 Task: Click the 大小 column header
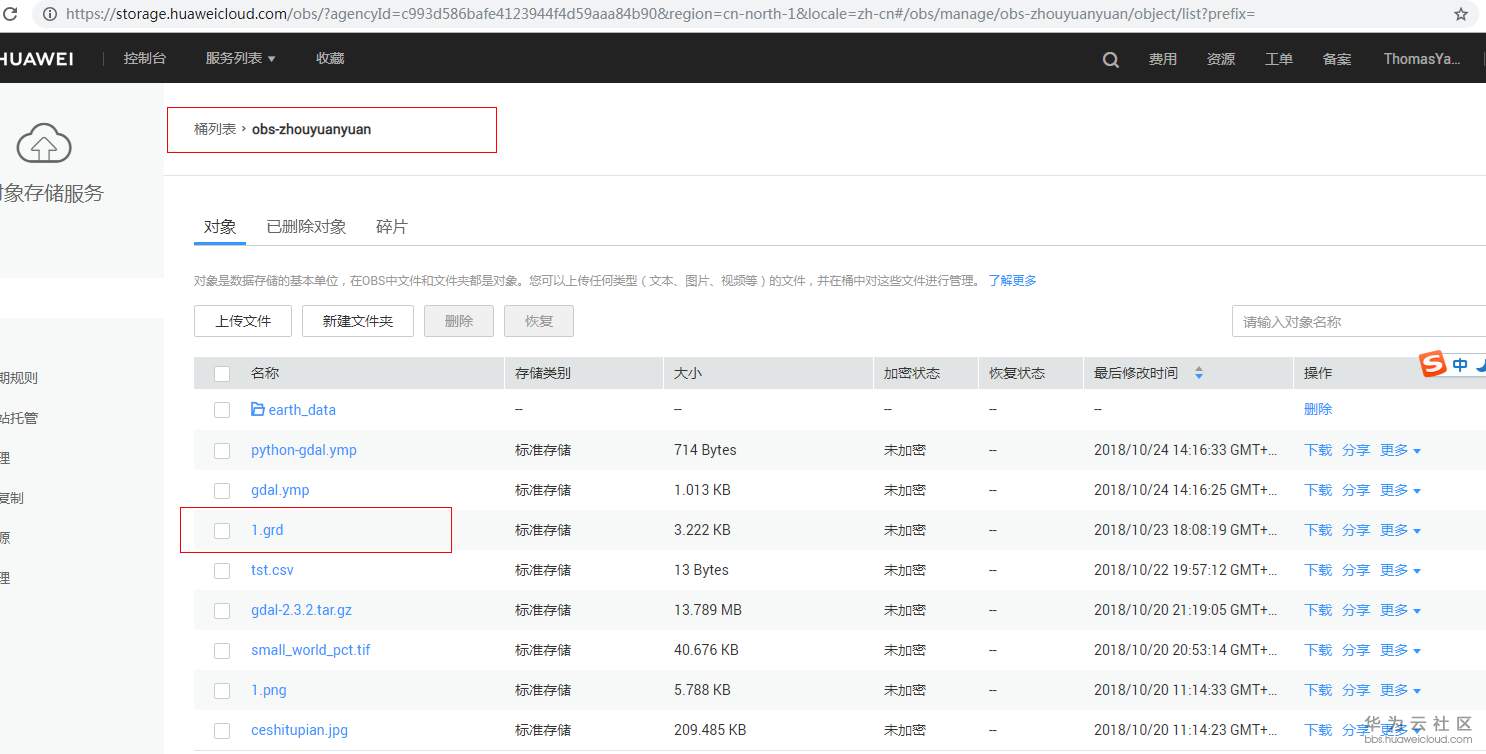[688, 373]
